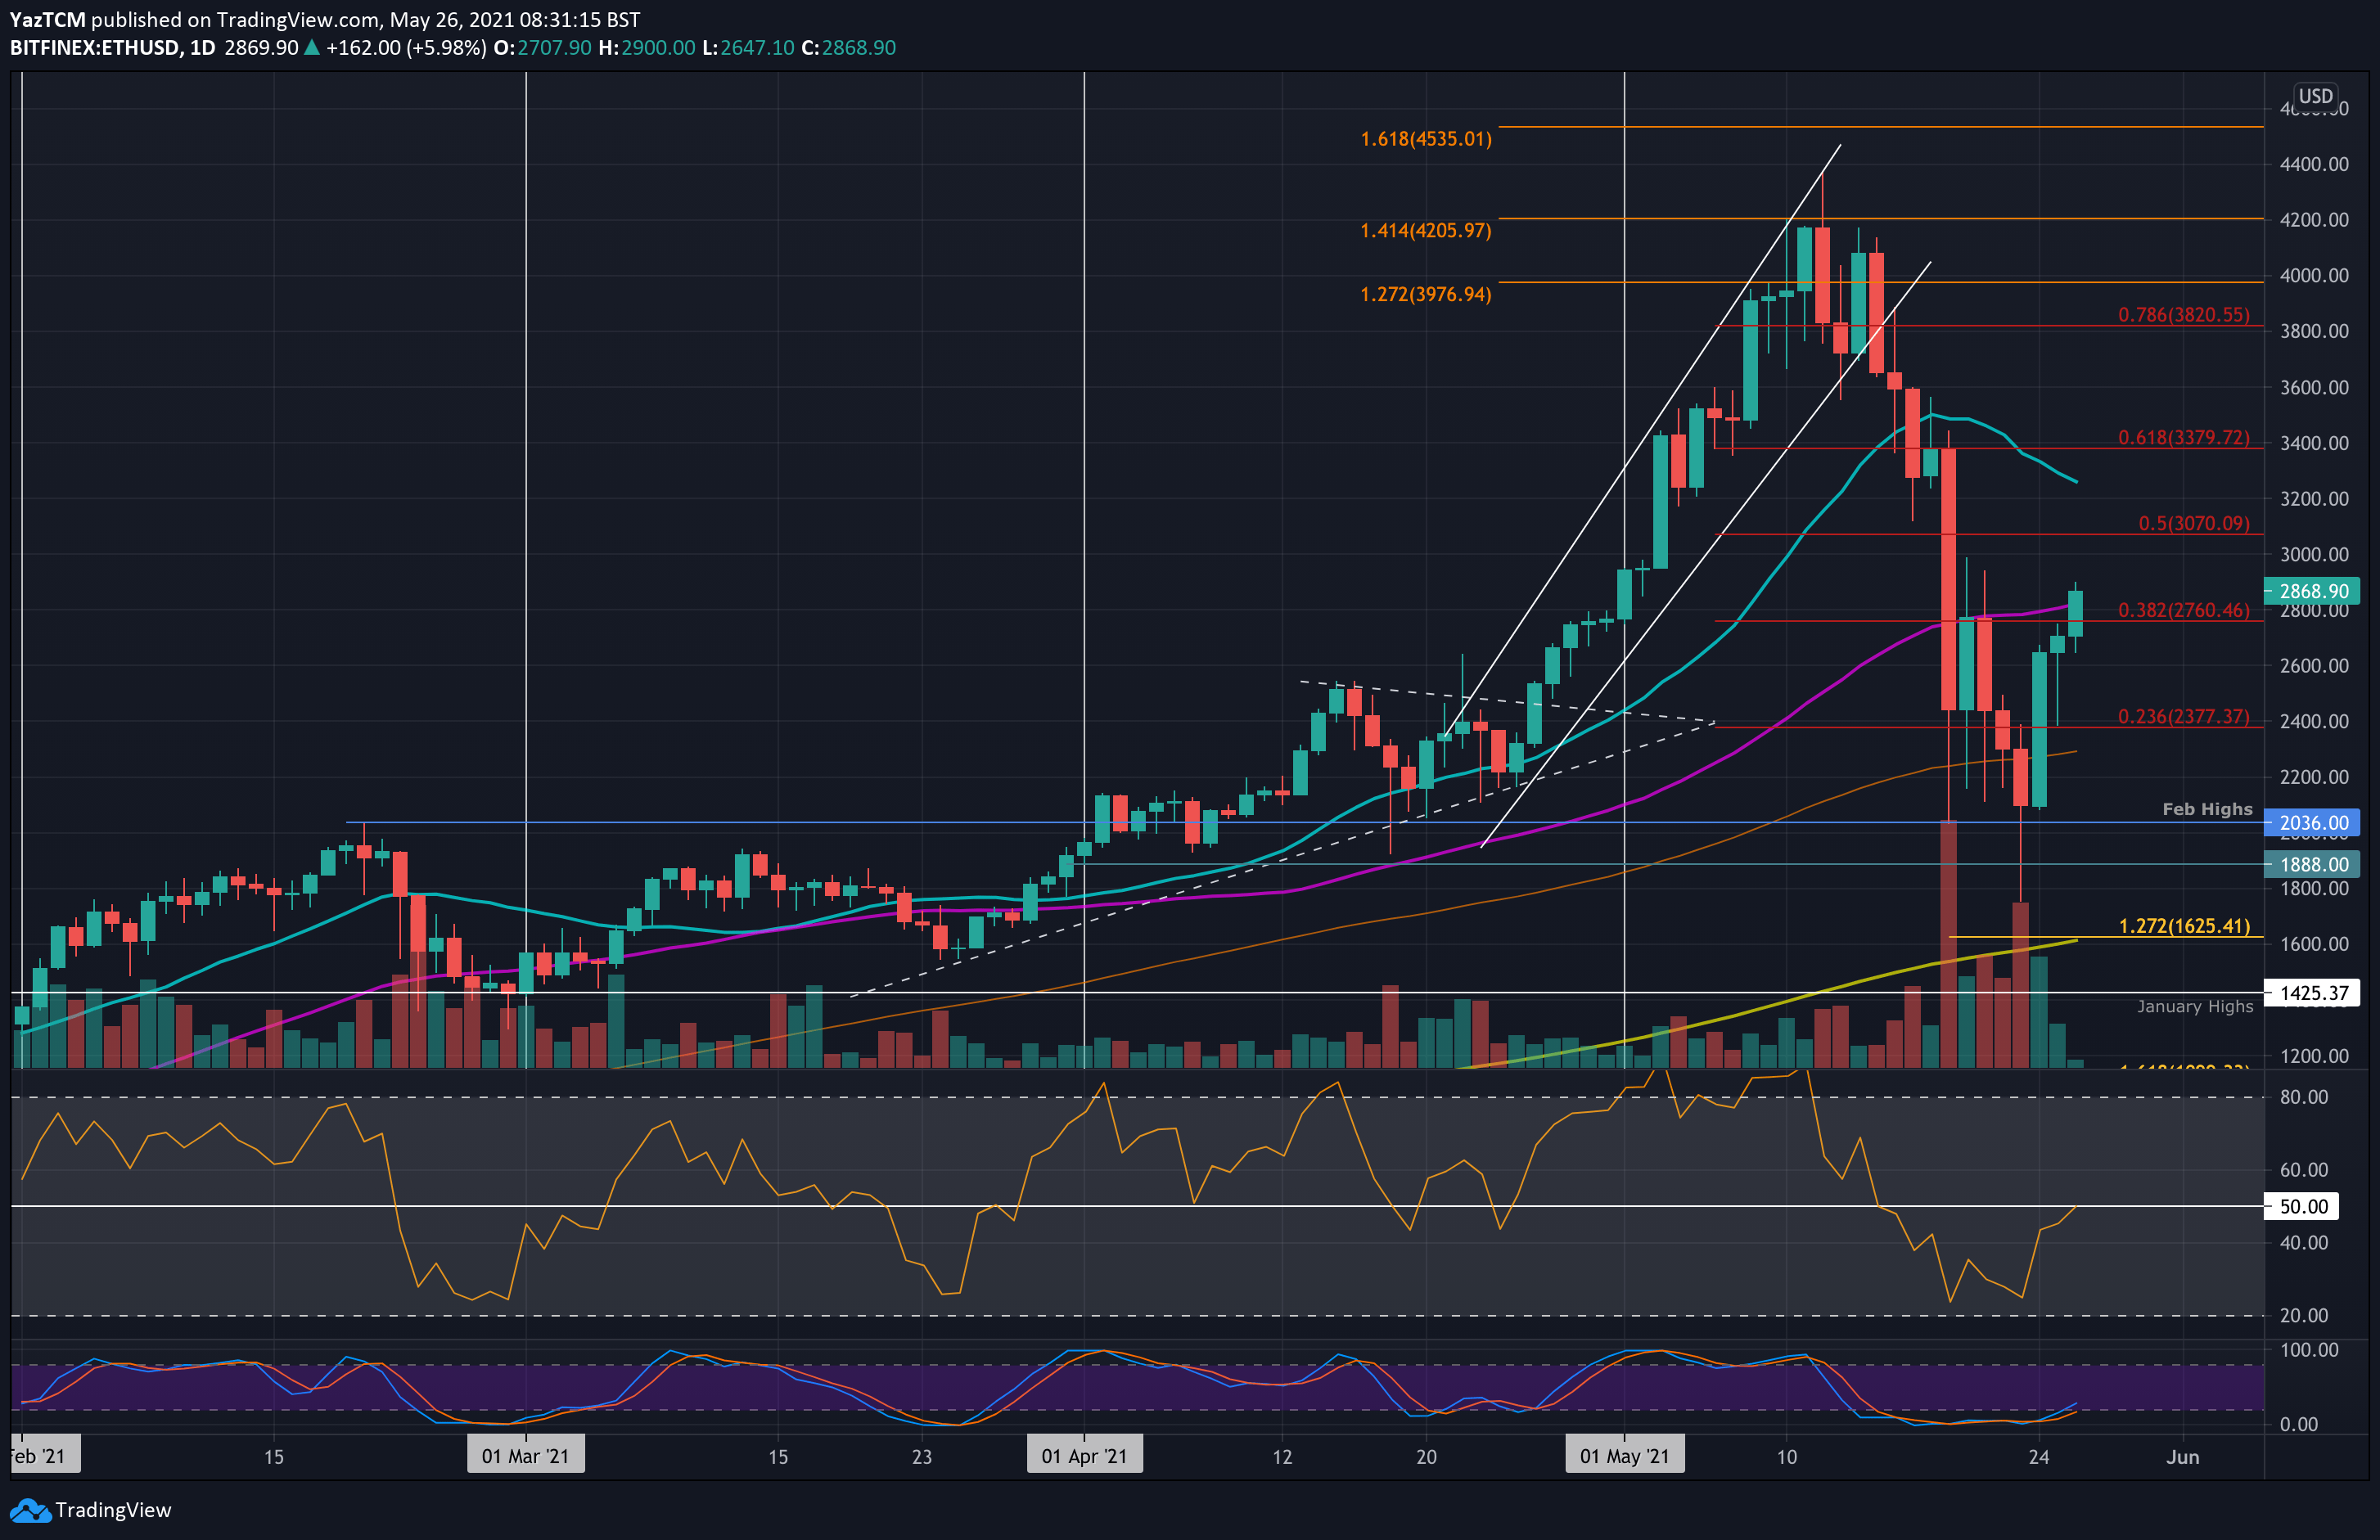This screenshot has height=1540, width=2380.
Task: Click the +162.00 (+5.98%) change text
Action: click(x=406, y=48)
